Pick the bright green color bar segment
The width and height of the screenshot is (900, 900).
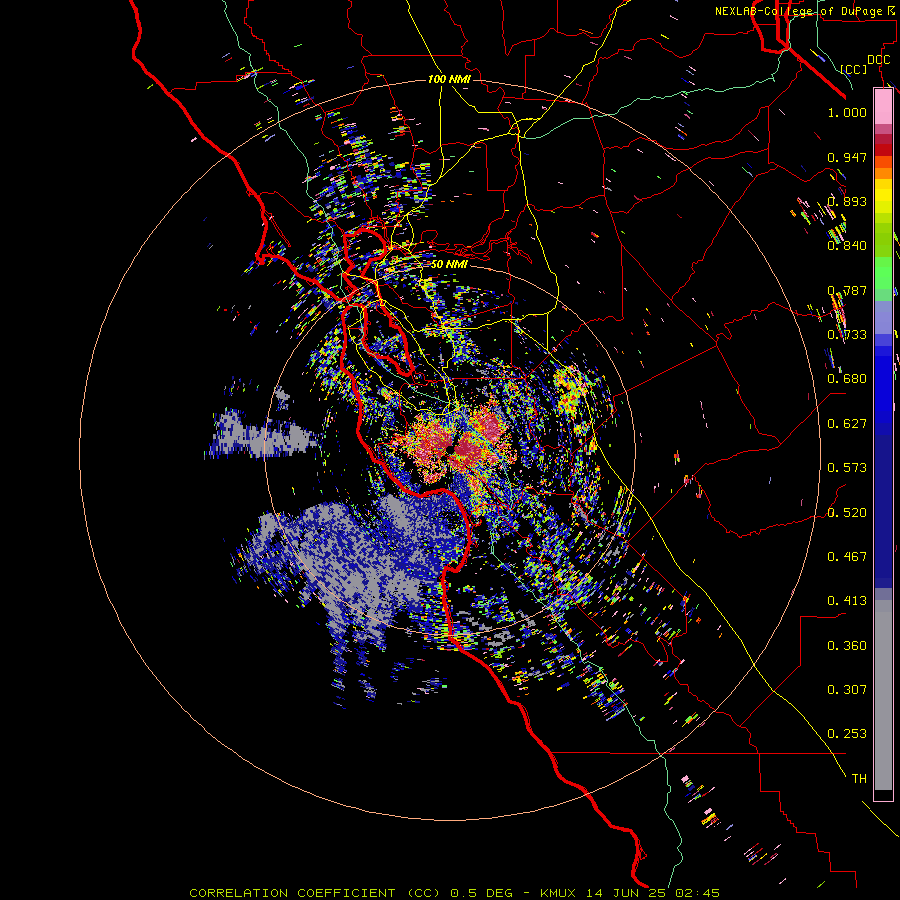tap(883, 273)
